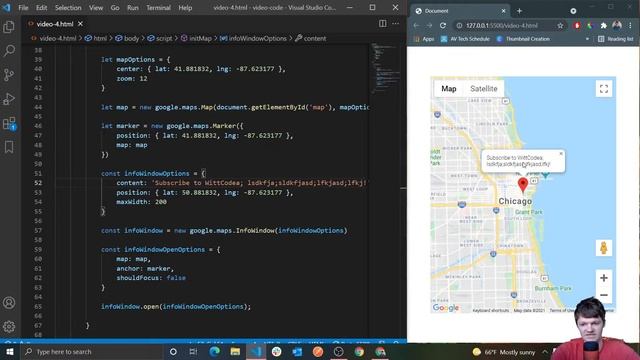Viewport: 640px width, 360px height.
Task: Open the File menu
Action: (23, 8)
